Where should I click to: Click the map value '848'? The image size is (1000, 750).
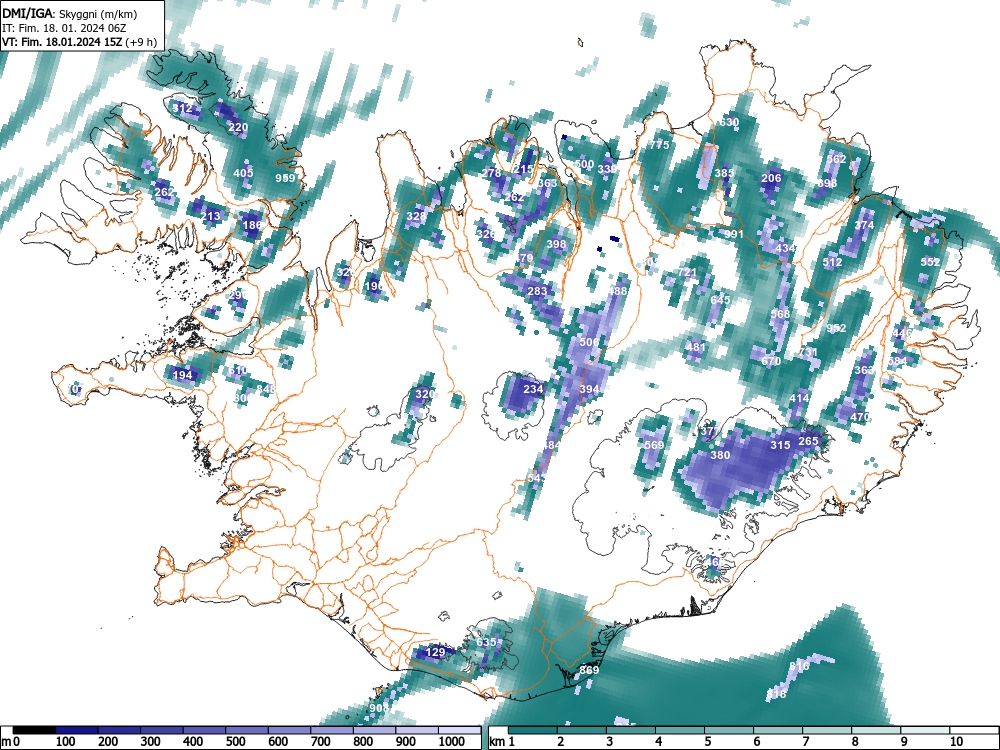(x=266, y=389)
